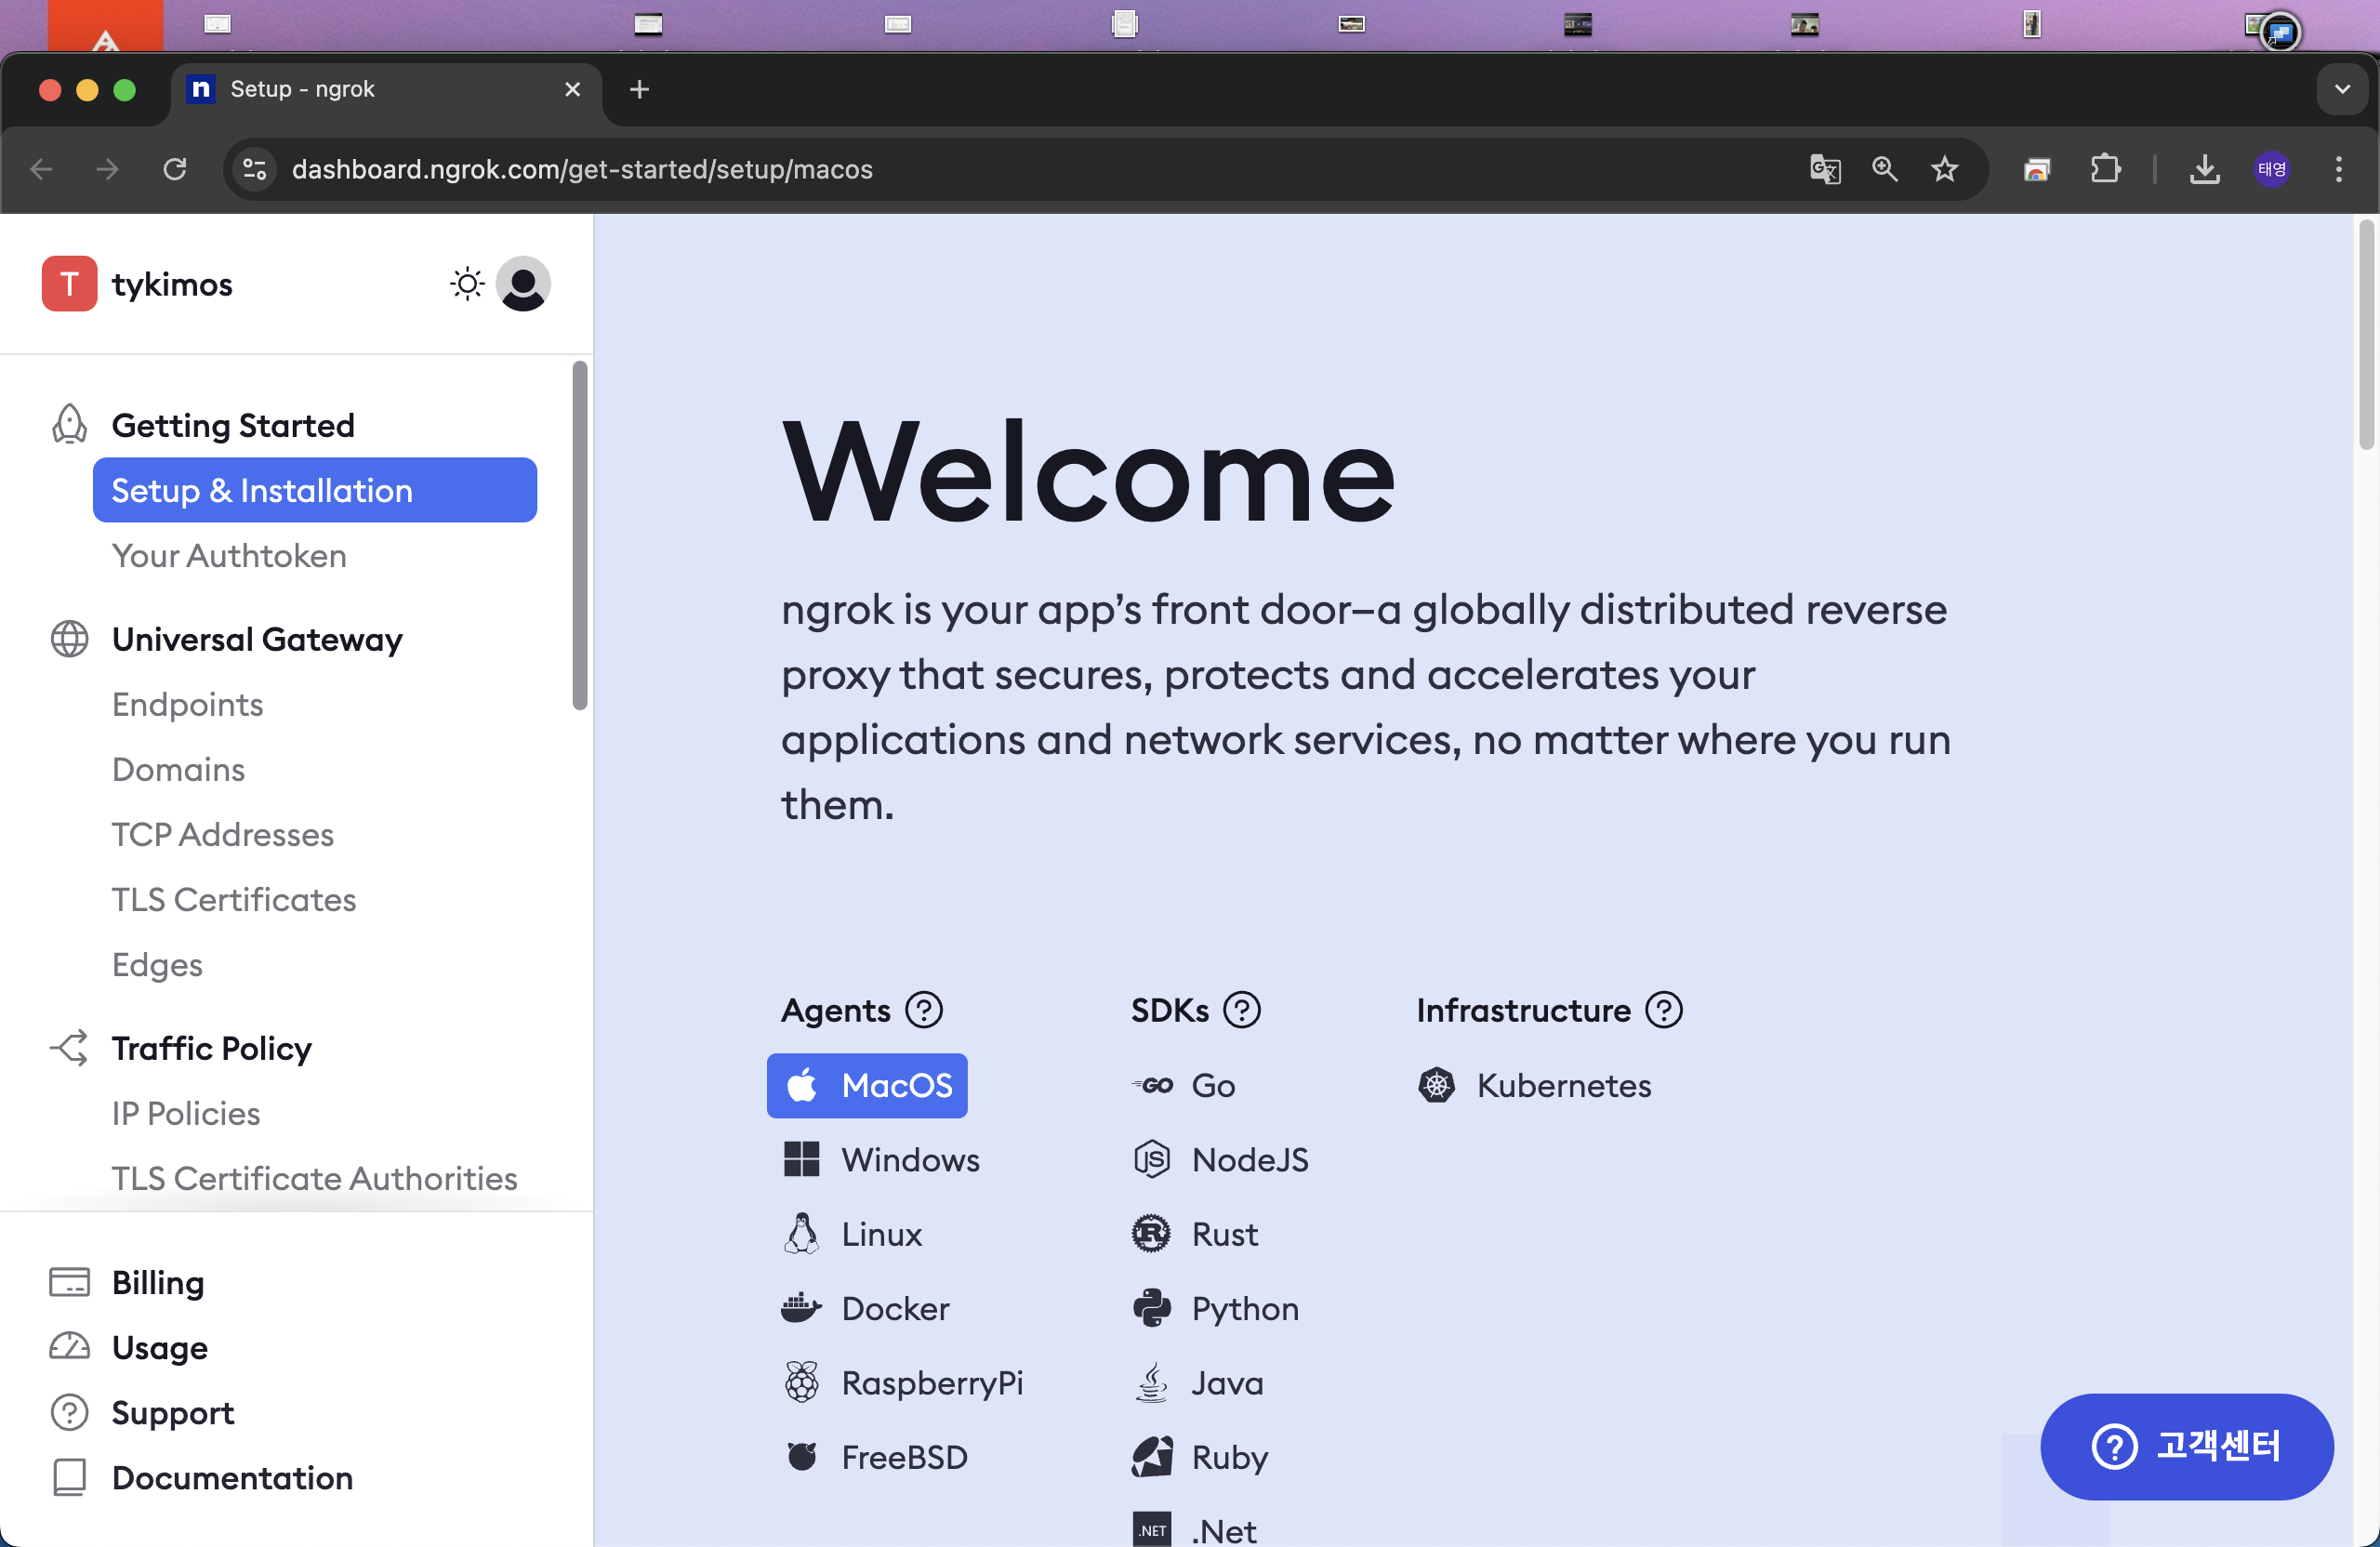The width and height of the screenshot is (2380, 1547).
Task: Choose the NodeJS SDK
Action: point(1220,1160)
